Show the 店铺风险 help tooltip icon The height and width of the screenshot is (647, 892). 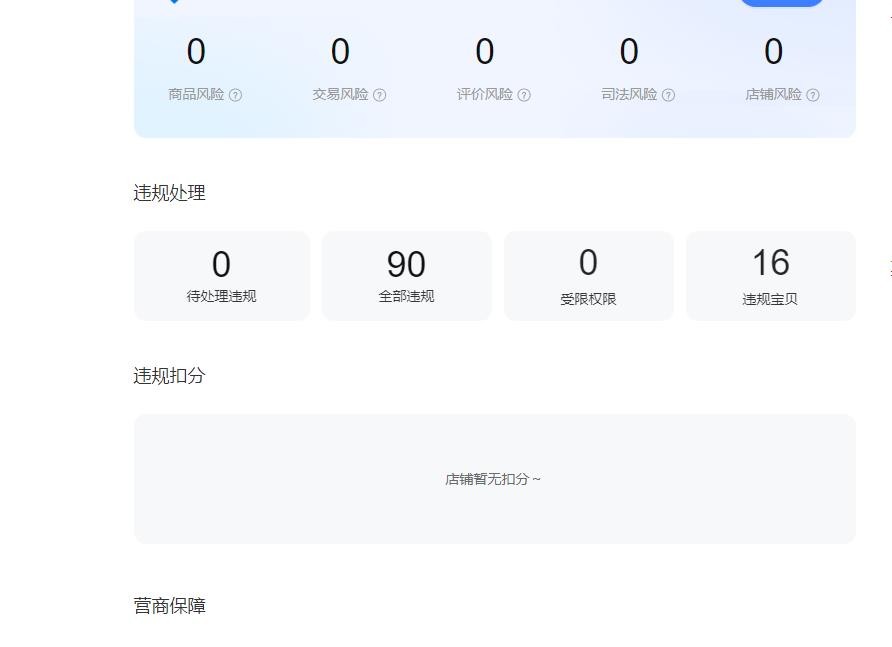tap(813, 95)
